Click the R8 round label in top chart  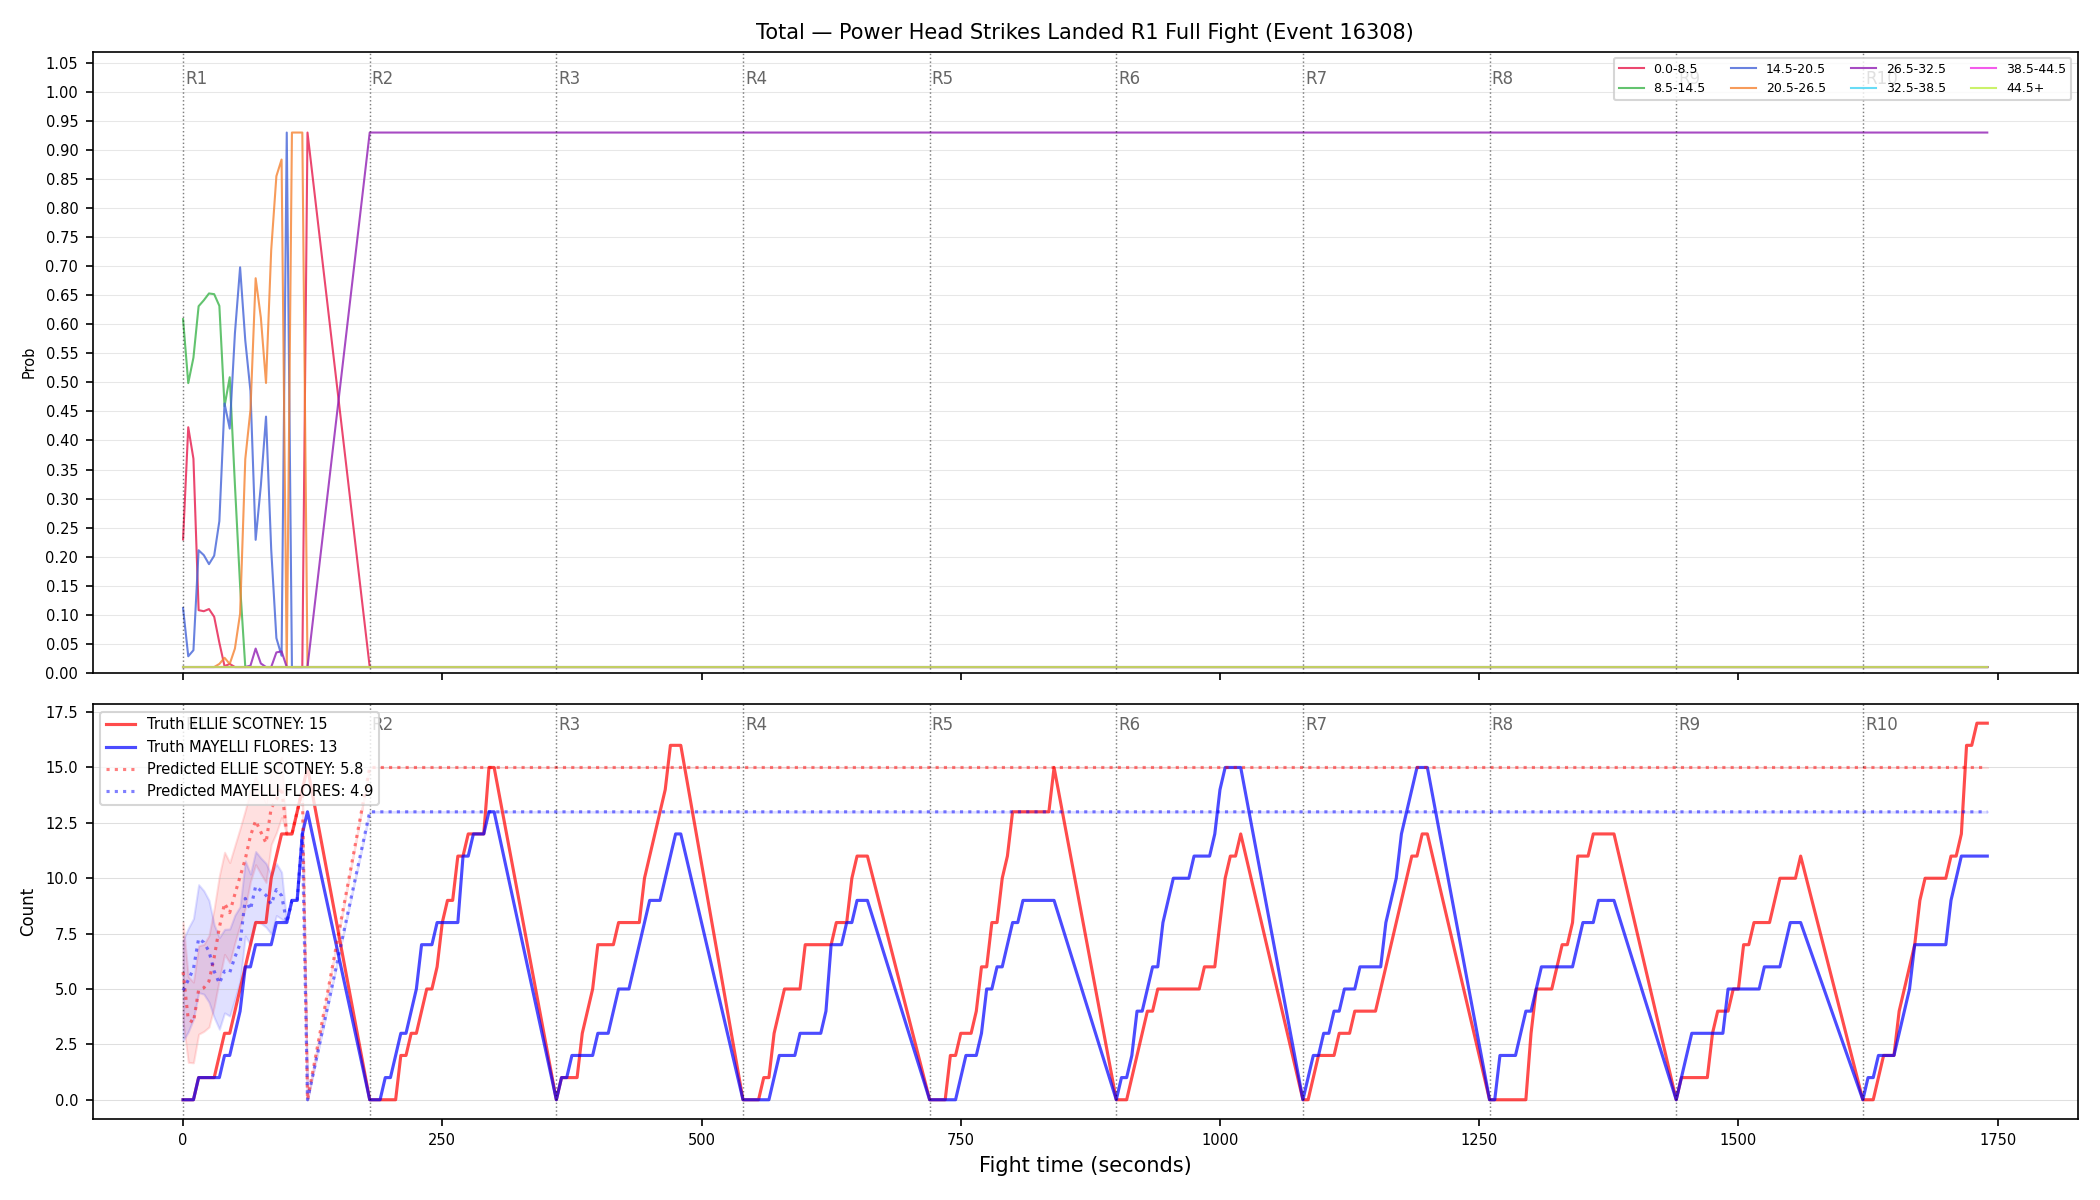(1502, 78)
